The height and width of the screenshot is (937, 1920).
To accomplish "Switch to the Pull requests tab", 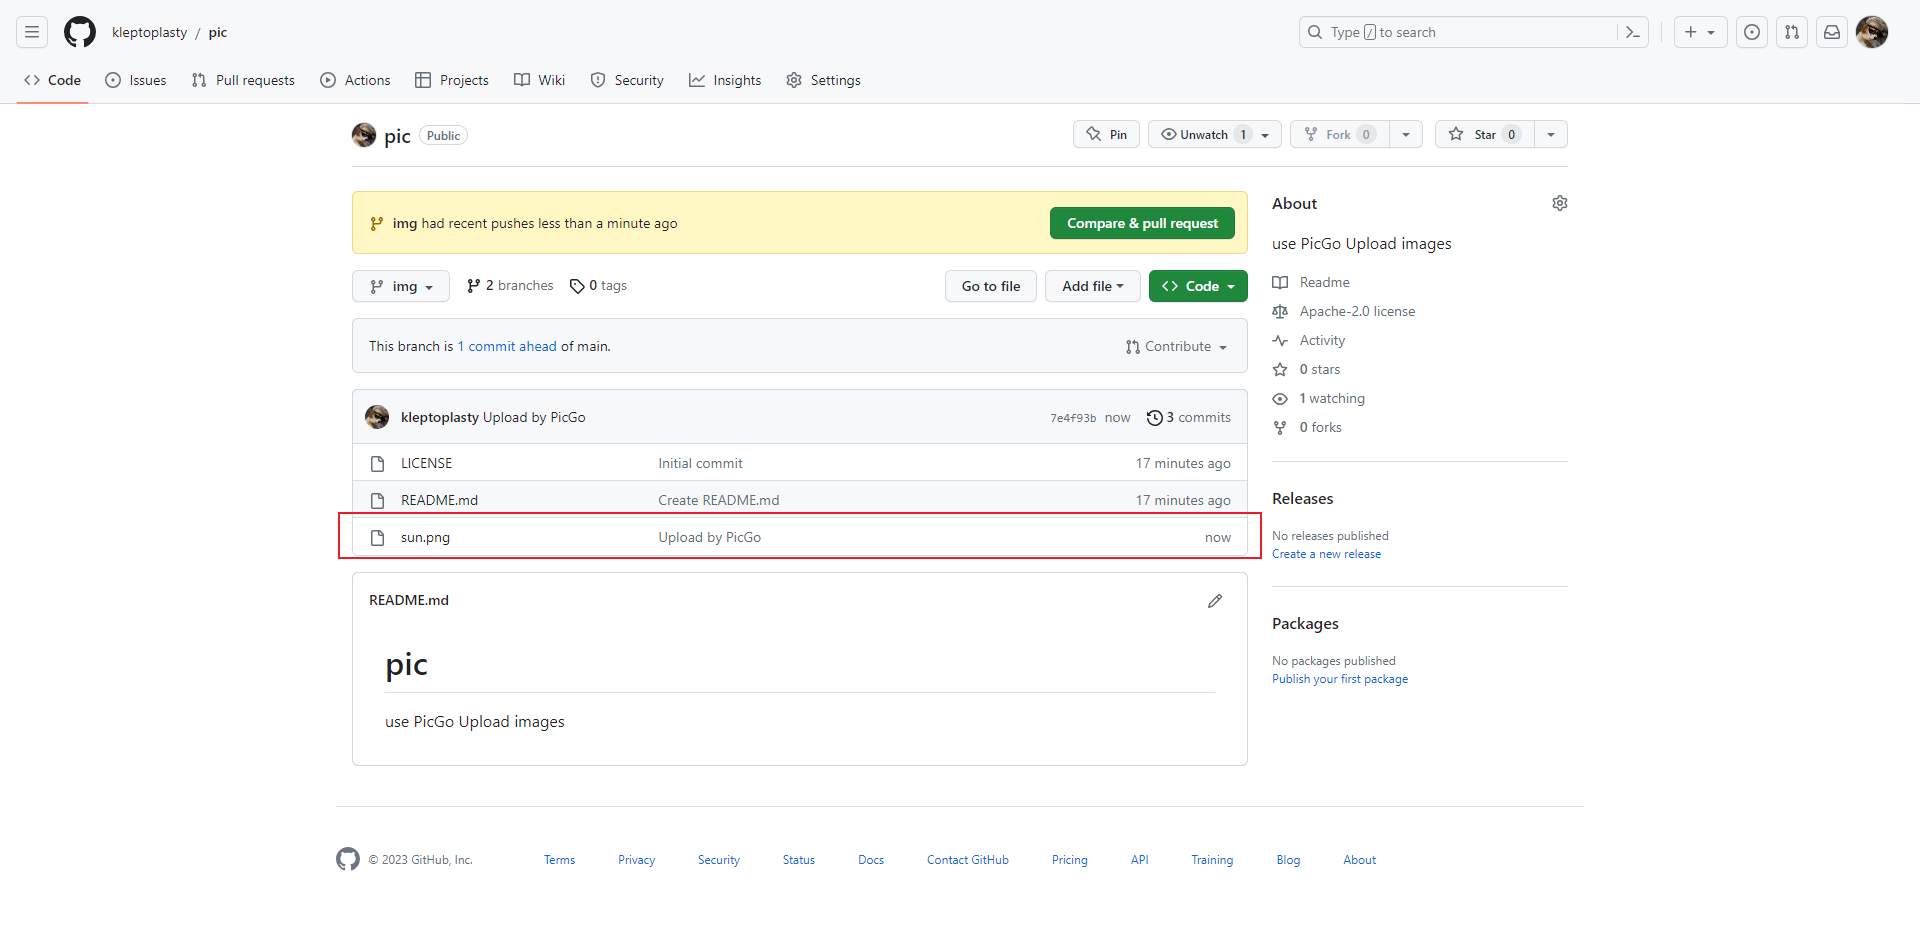I will tap(243, 80).
